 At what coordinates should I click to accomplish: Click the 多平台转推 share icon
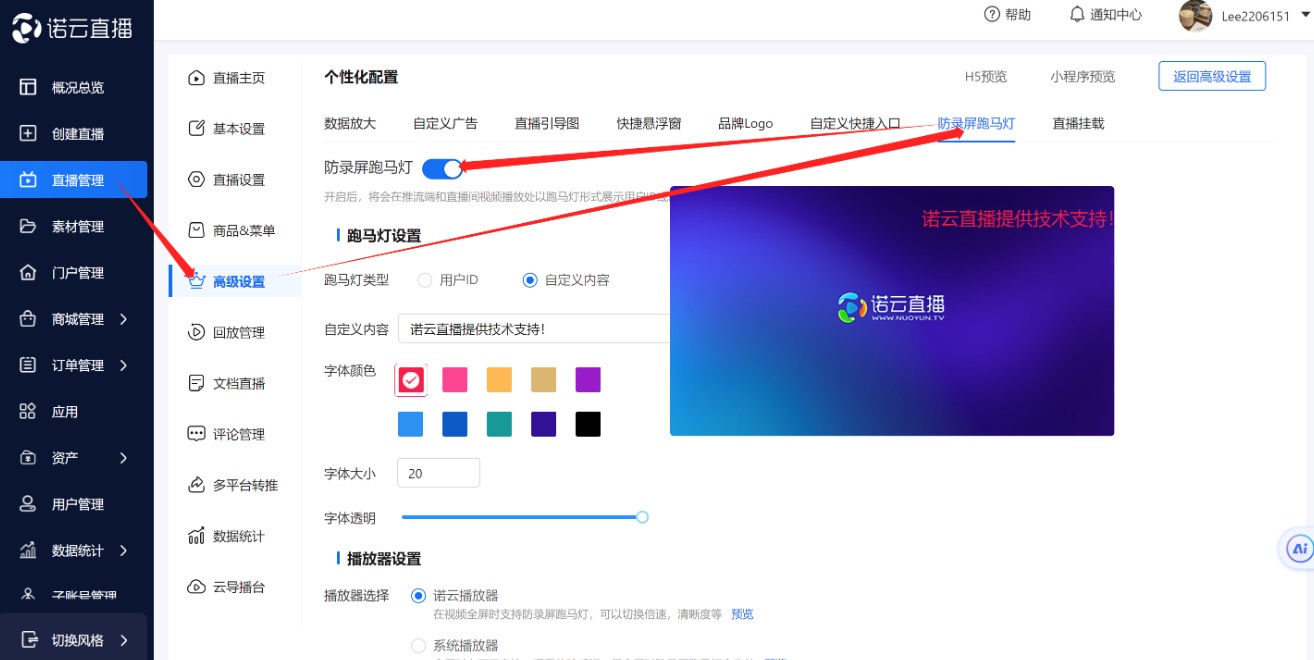click(x=196, y=485)
